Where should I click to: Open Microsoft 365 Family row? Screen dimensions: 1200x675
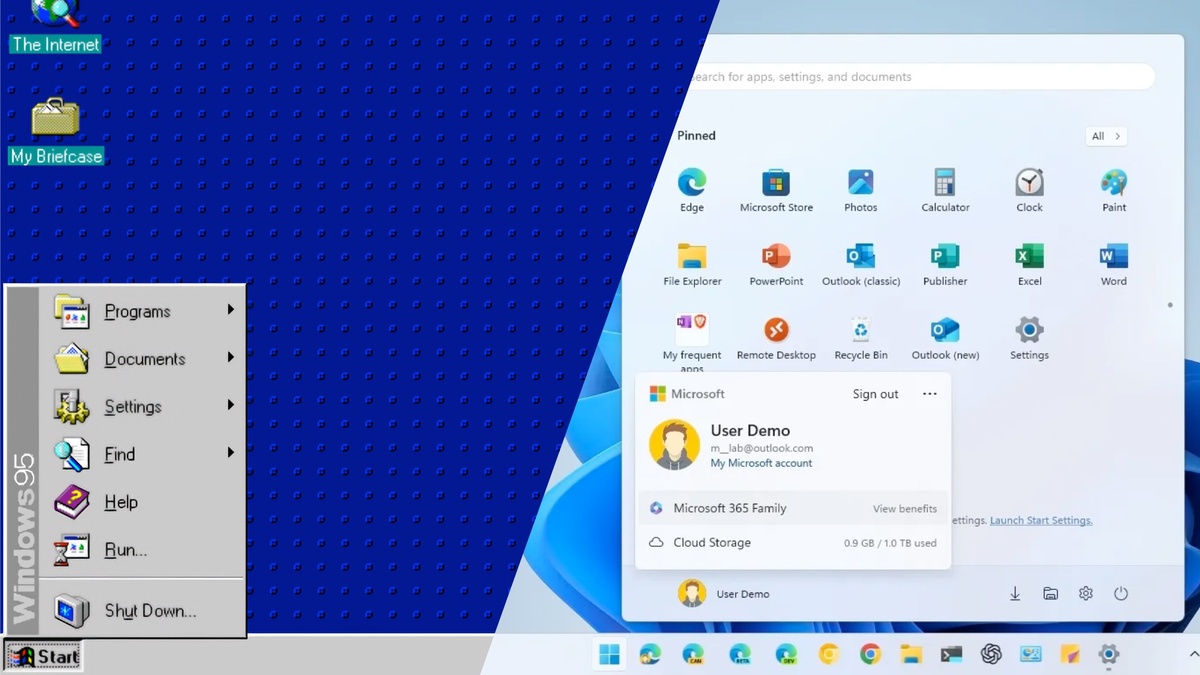pyautogui.click(x=793, y=508)
